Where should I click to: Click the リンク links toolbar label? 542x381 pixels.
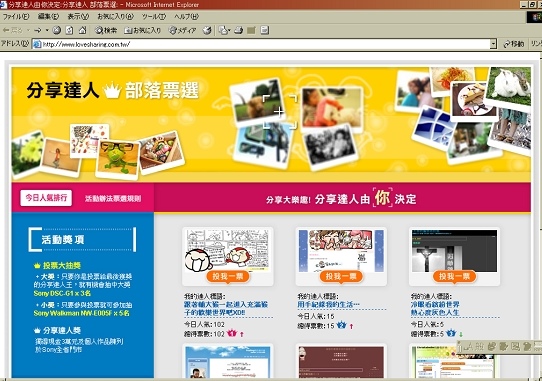pyautogui.click(x=536, y=44)
